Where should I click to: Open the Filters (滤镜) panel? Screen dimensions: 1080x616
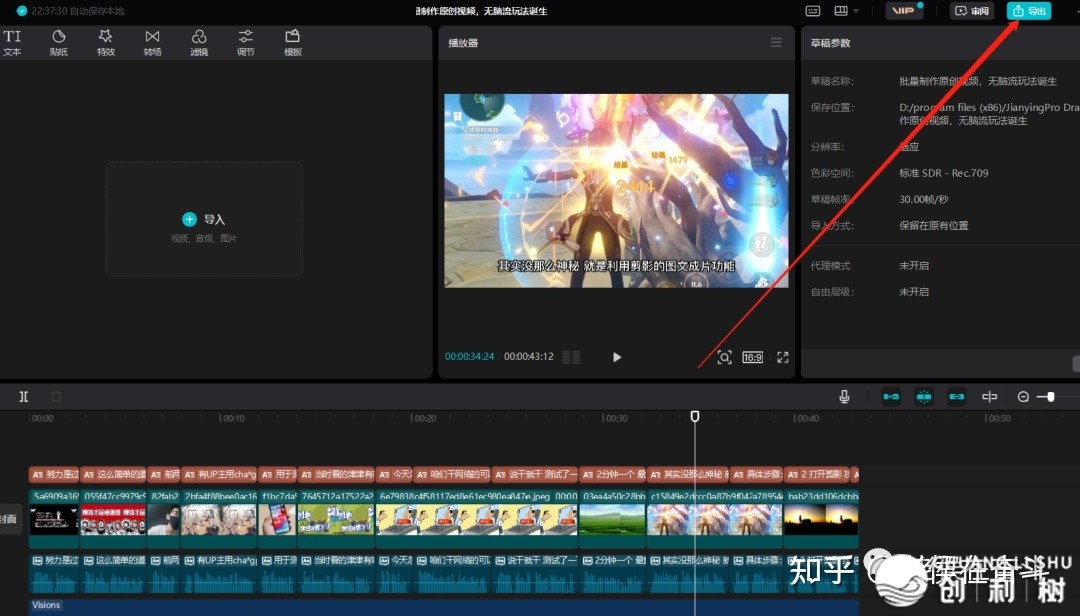199,42
